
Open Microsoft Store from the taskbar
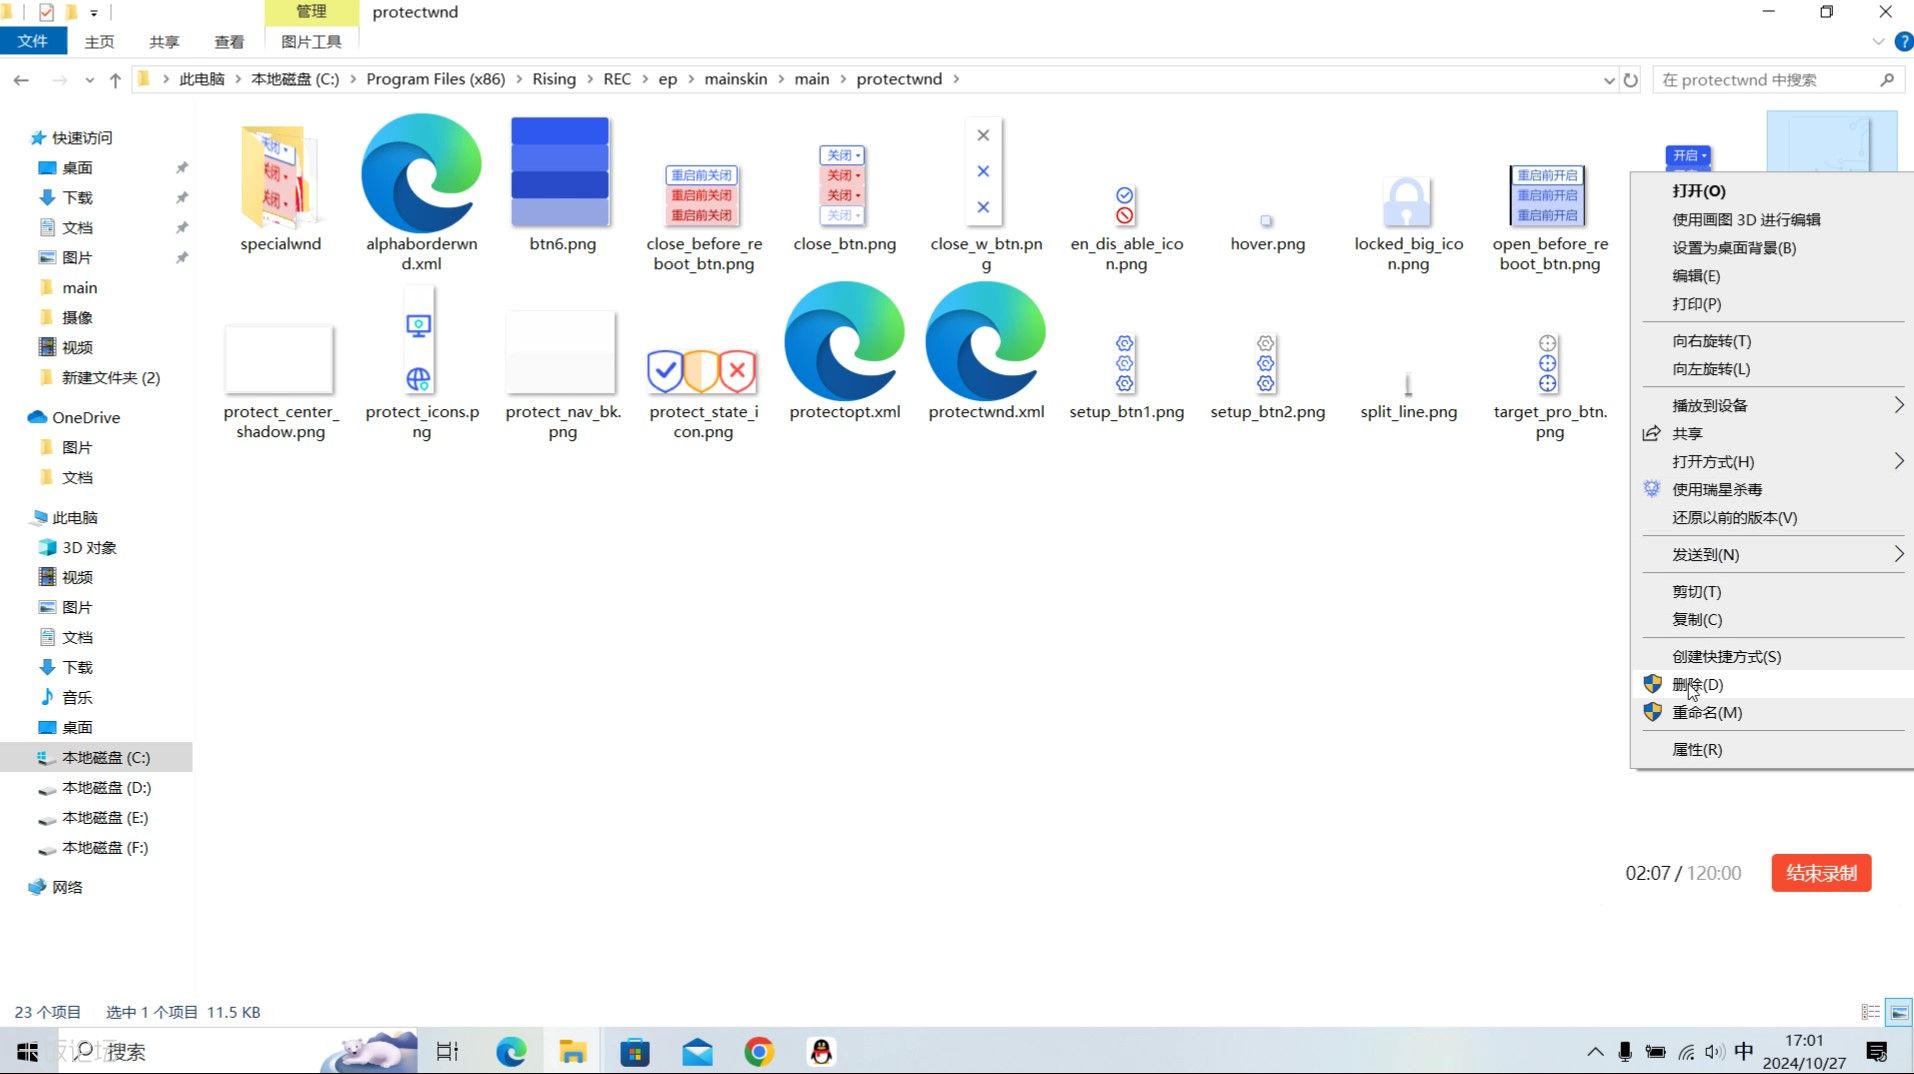coord(635,1052)
